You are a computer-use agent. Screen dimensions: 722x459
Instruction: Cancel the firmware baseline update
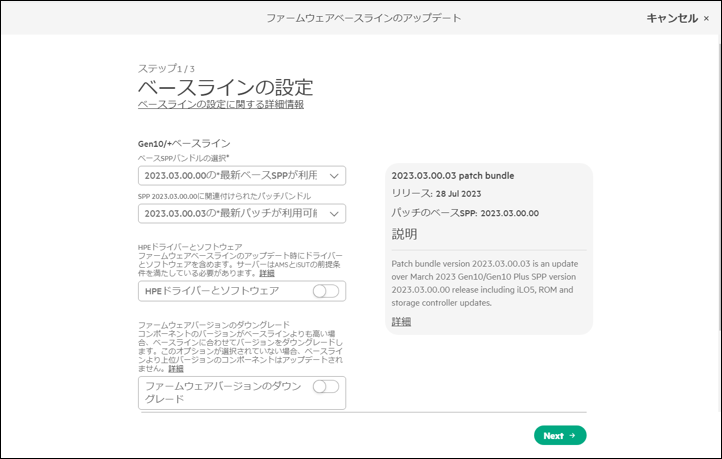click(672, 18)
